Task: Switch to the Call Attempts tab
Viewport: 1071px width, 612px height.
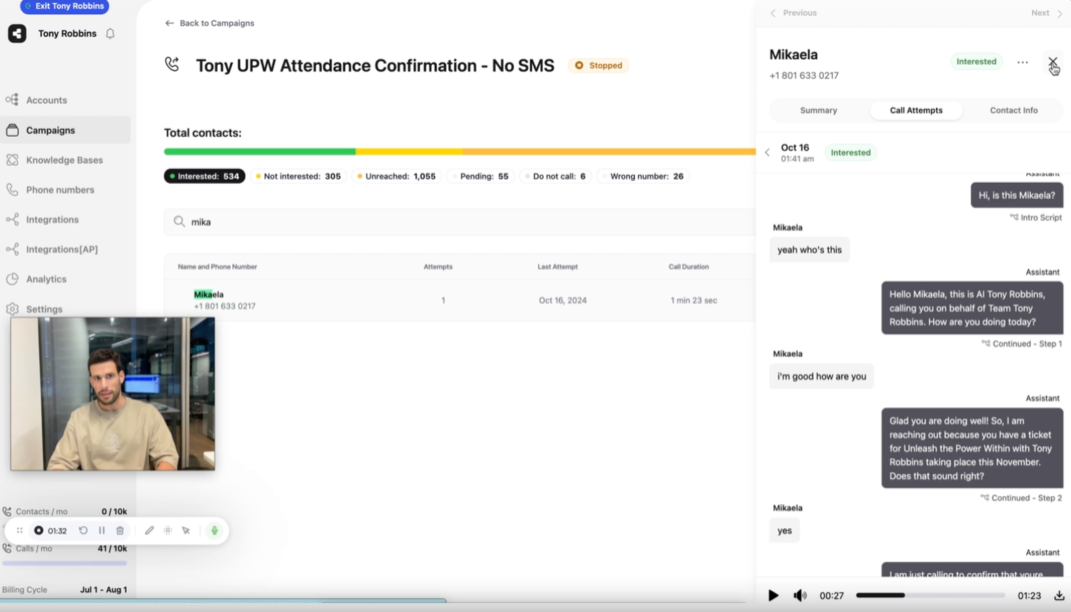Action: click(x=916, y=111)
